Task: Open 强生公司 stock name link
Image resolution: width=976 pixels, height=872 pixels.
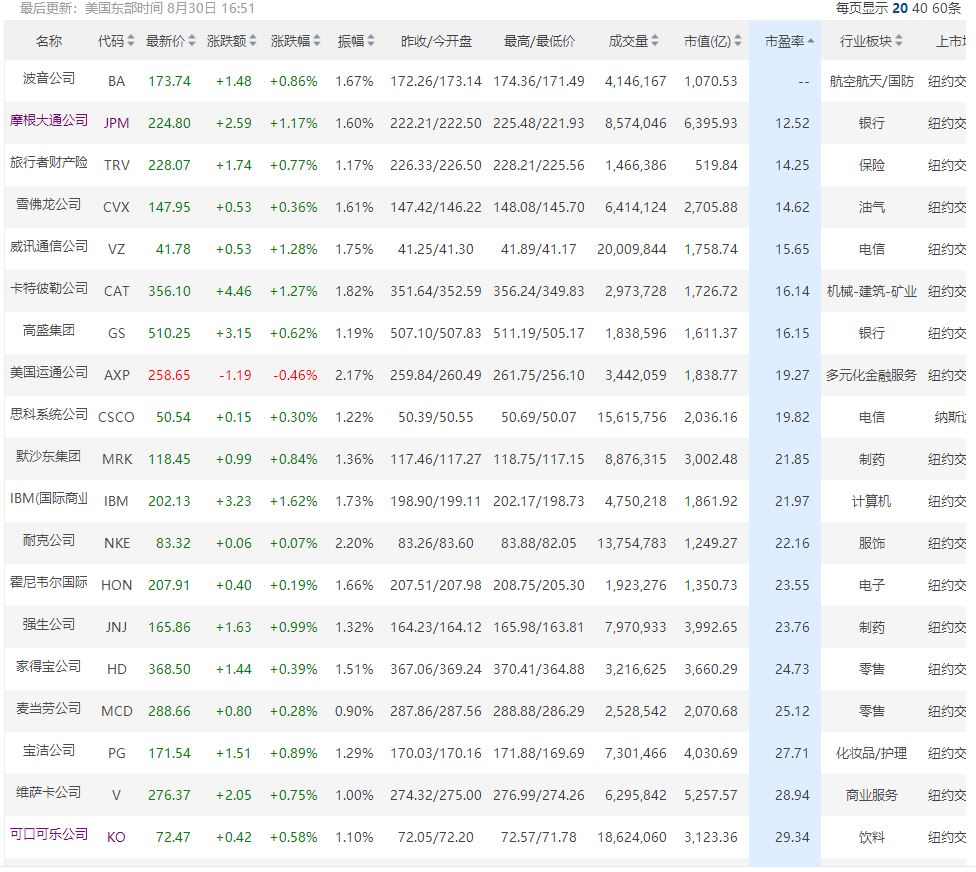Action: point(49,624)
